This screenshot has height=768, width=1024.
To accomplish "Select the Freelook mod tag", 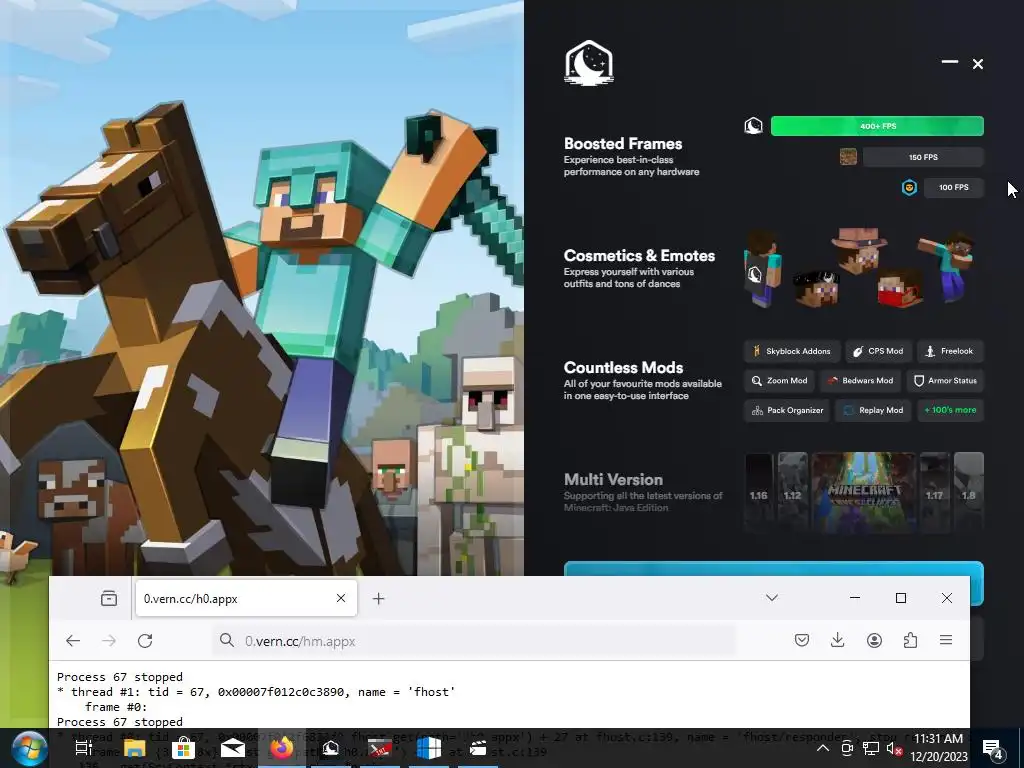I will [950, 351].
